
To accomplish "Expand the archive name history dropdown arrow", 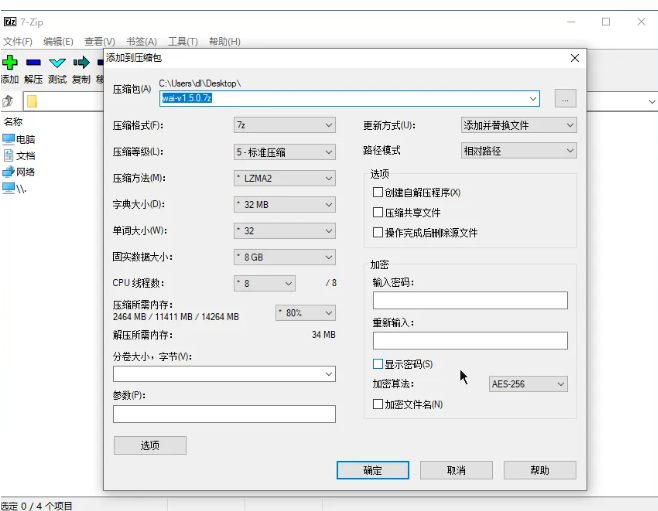I will (533, 99).
